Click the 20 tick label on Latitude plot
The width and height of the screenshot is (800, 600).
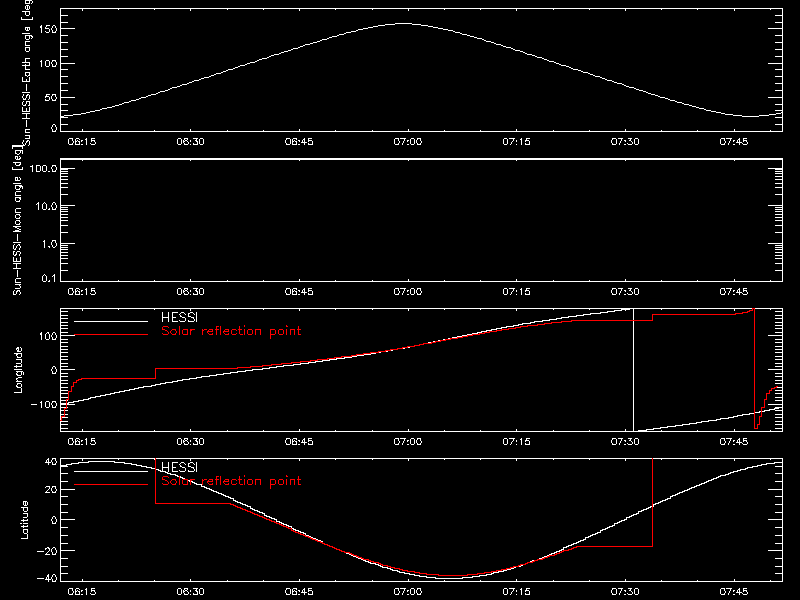pos(51,490)
